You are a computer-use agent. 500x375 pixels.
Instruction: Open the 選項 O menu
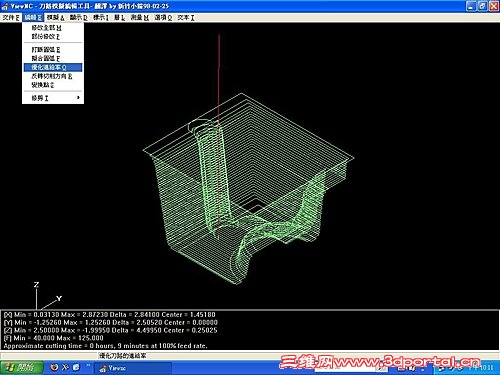(163, 18)
